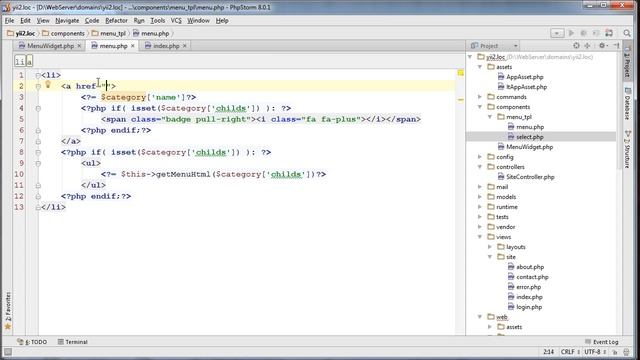Collapse the components folder

click(480, 107)
